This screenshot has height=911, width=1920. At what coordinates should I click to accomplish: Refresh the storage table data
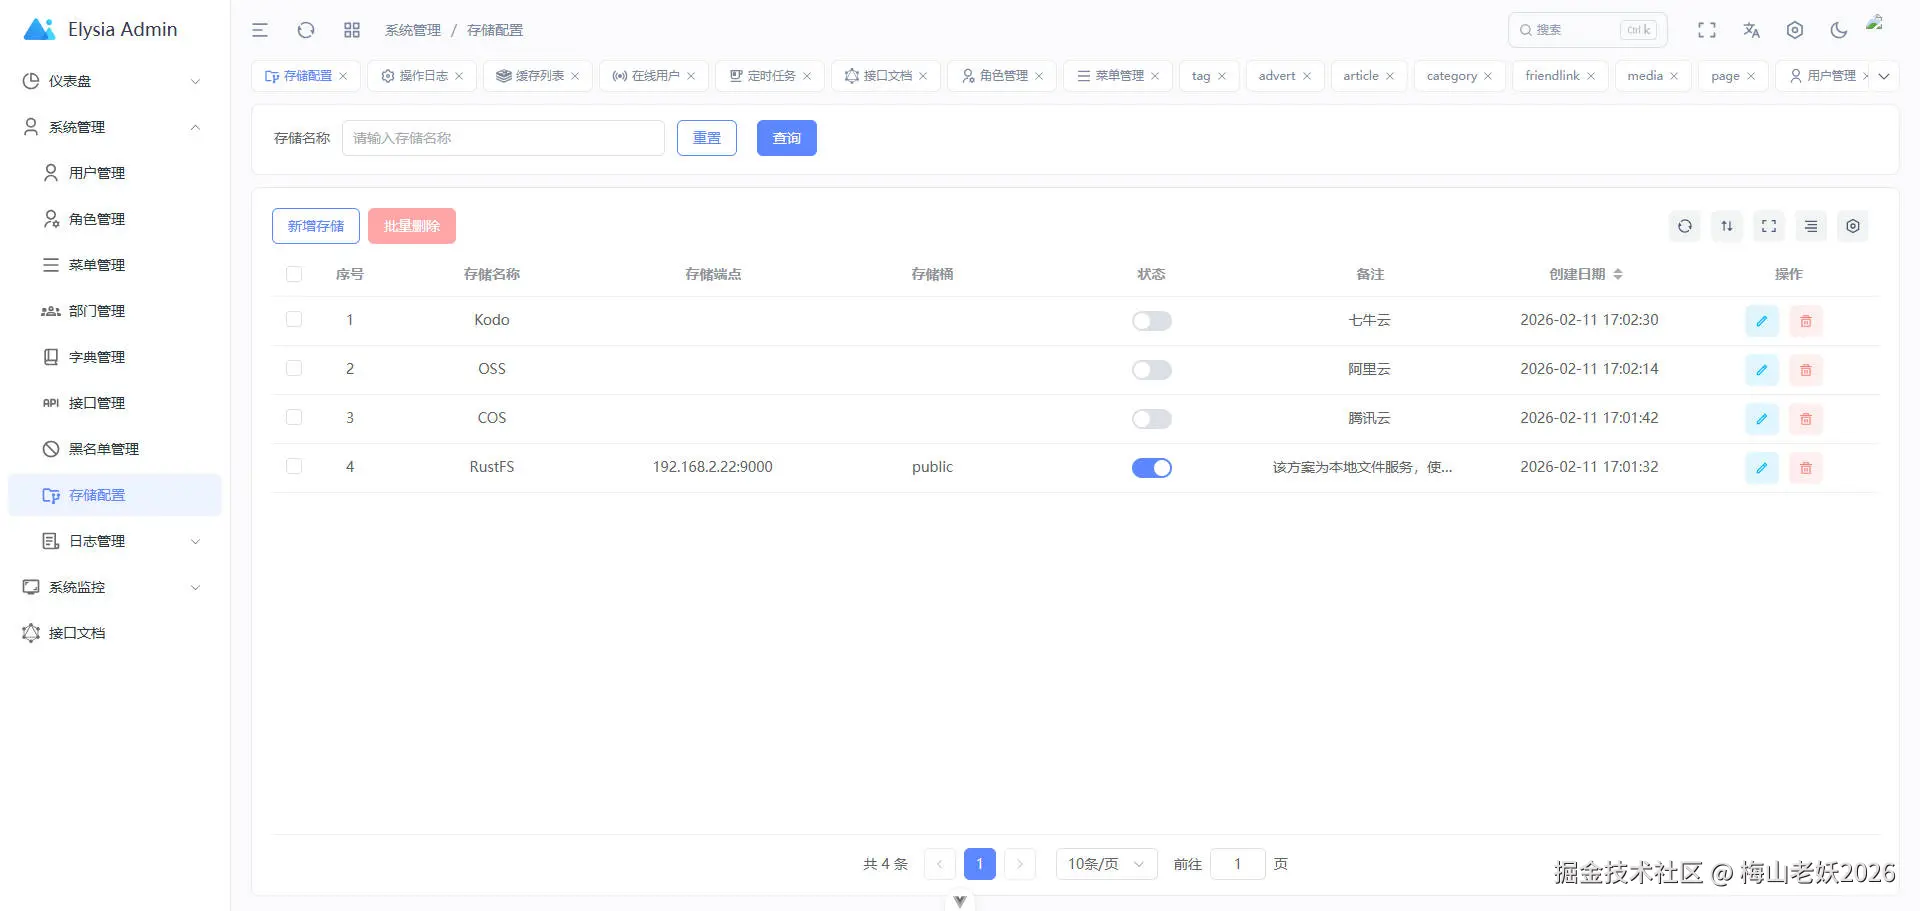pyautogui.click(x=1685, y=226)
